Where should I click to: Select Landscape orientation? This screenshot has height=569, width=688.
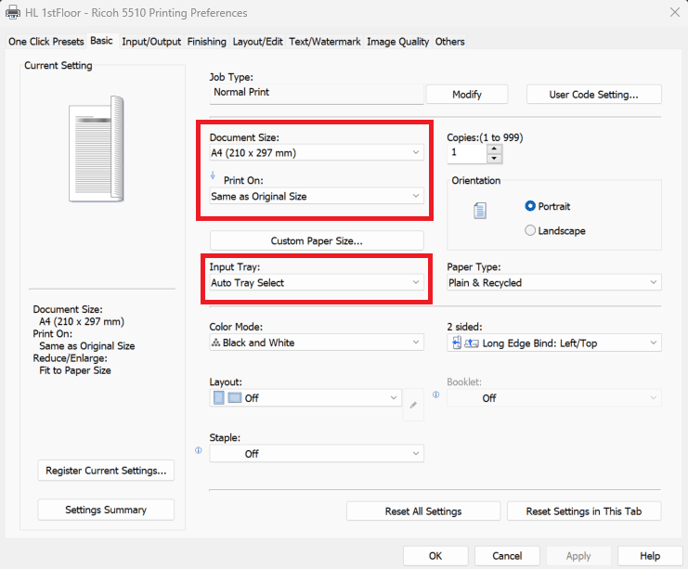click(x=555, y=230)
